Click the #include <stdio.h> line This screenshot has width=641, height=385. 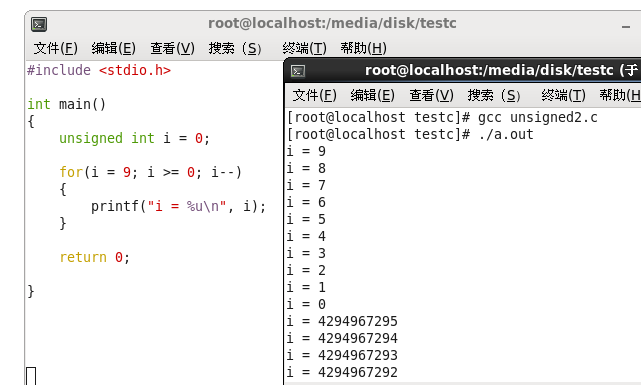click(x=99, y=70)
